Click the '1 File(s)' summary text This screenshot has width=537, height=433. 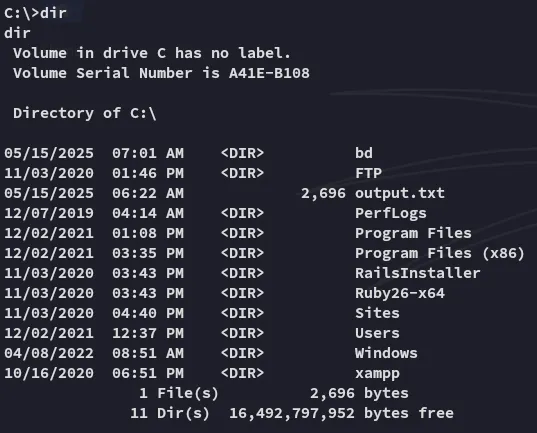pos(178,393)
